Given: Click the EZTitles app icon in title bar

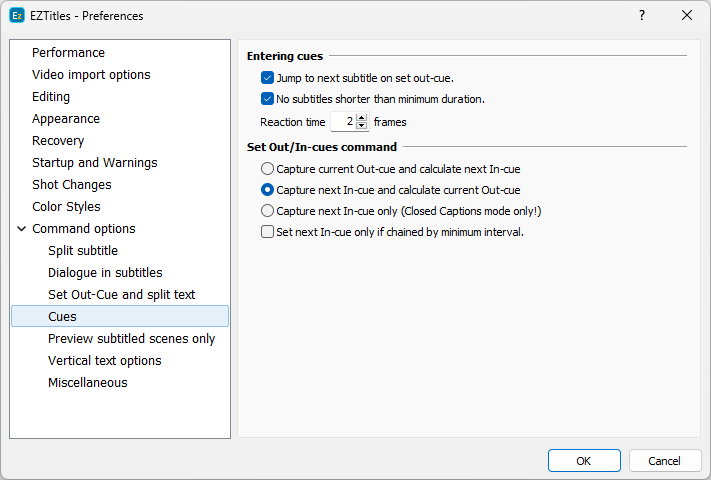Looking at the screenshot, I should (17, 16).
